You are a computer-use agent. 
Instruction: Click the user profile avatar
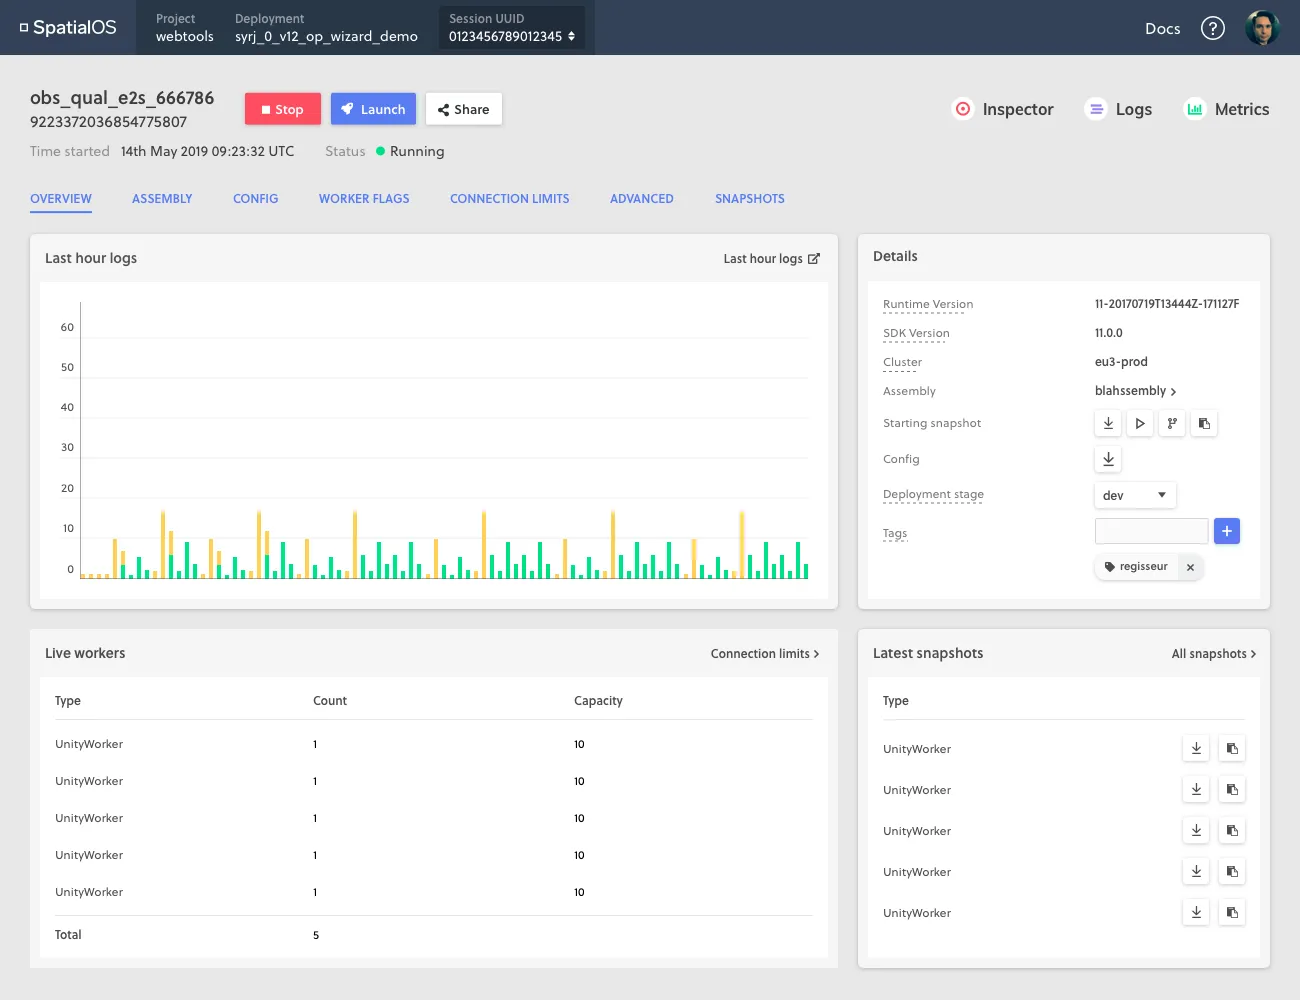coord(1262,28)
